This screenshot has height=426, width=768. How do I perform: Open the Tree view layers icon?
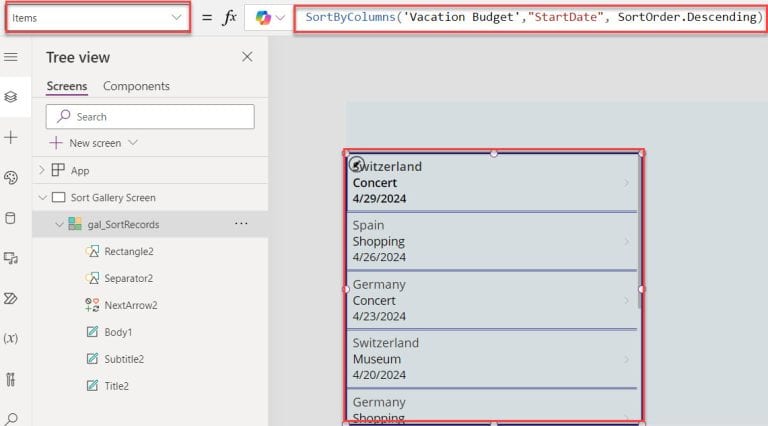point(11,97)
